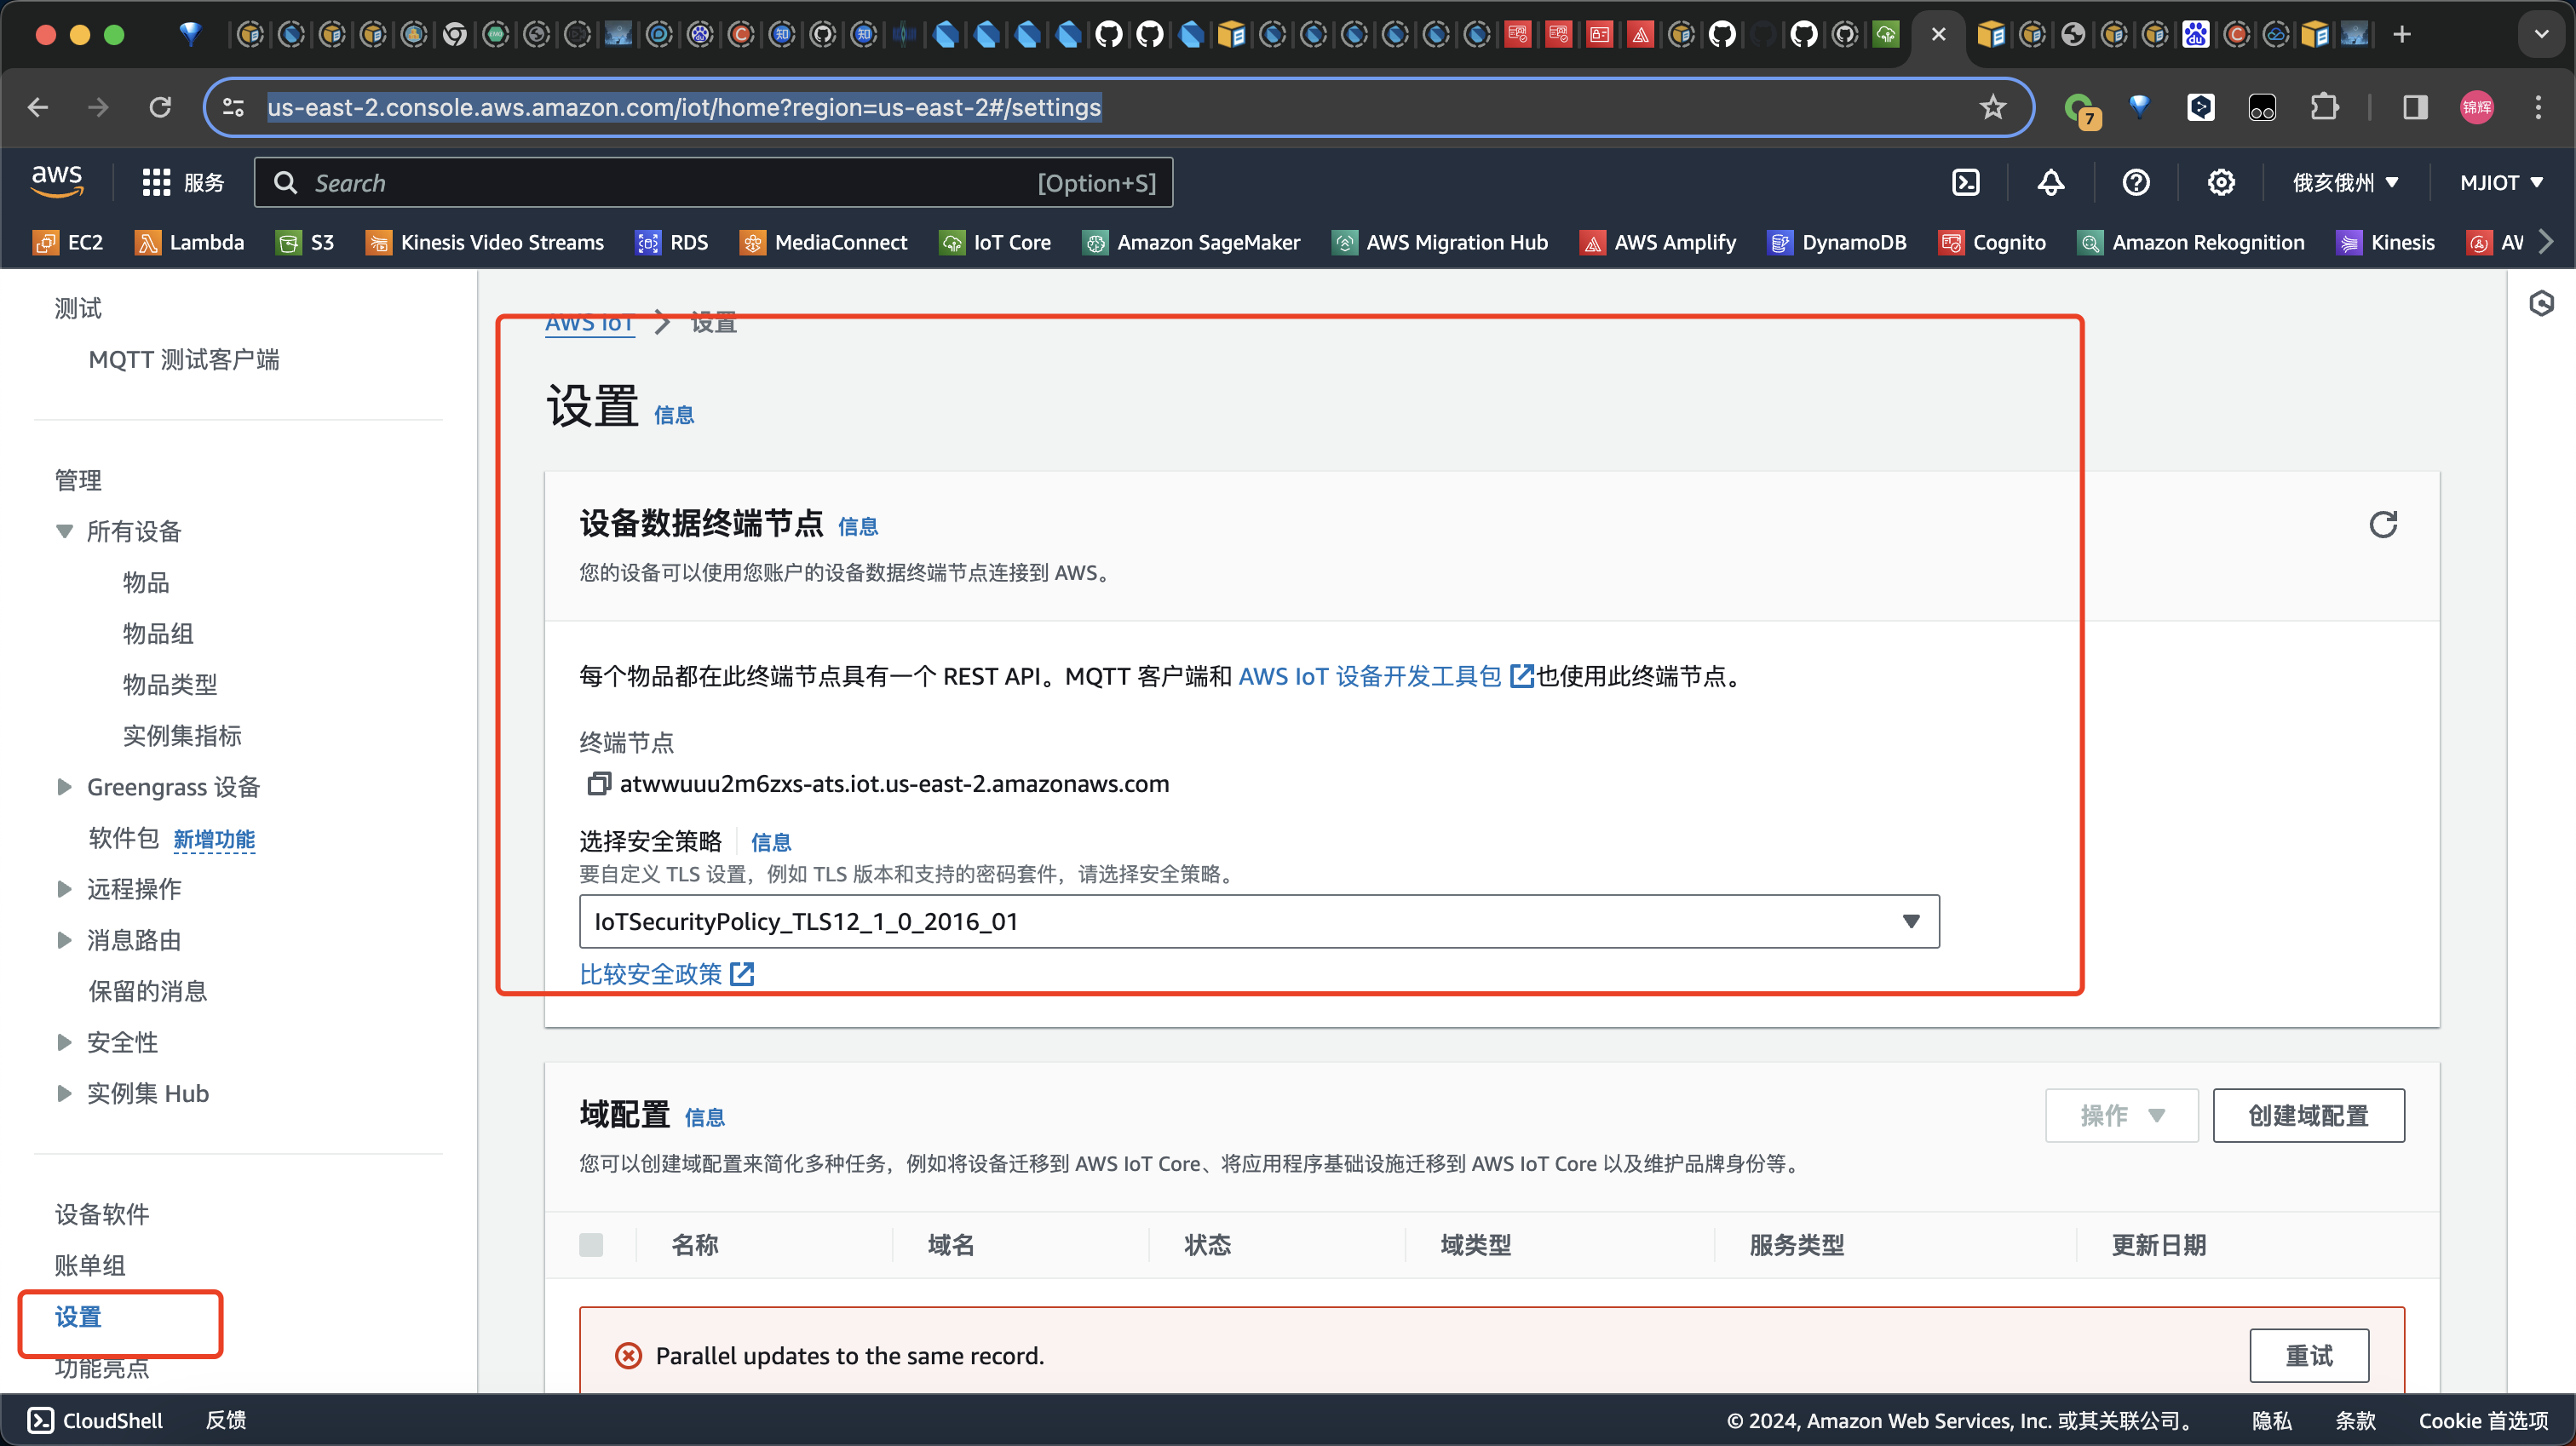Open the DynamoDB shortcut
The width and height of the screenshot is (2576, 1446).
pos(1837,242)
